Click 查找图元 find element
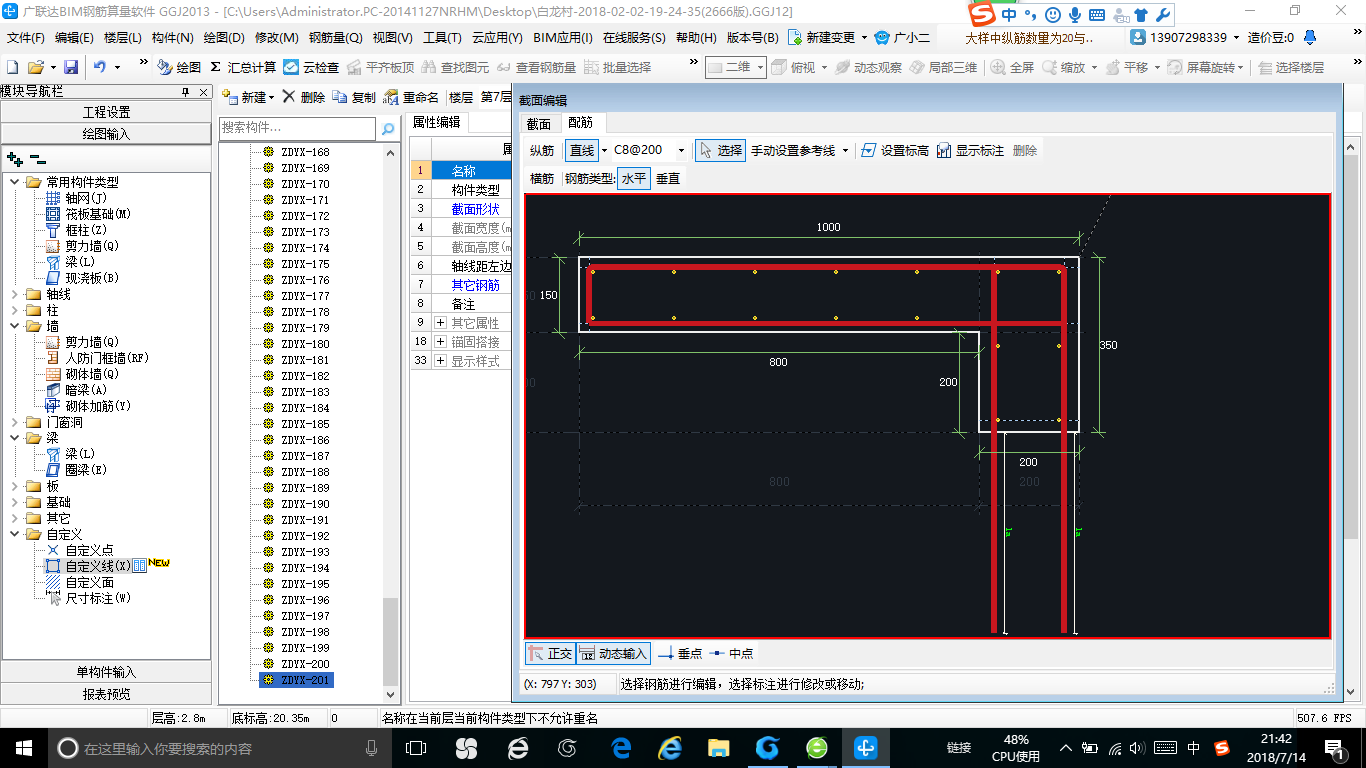The width and height of the screenshot is (1366, 768). pyautogui.click(x=456, y=67)
